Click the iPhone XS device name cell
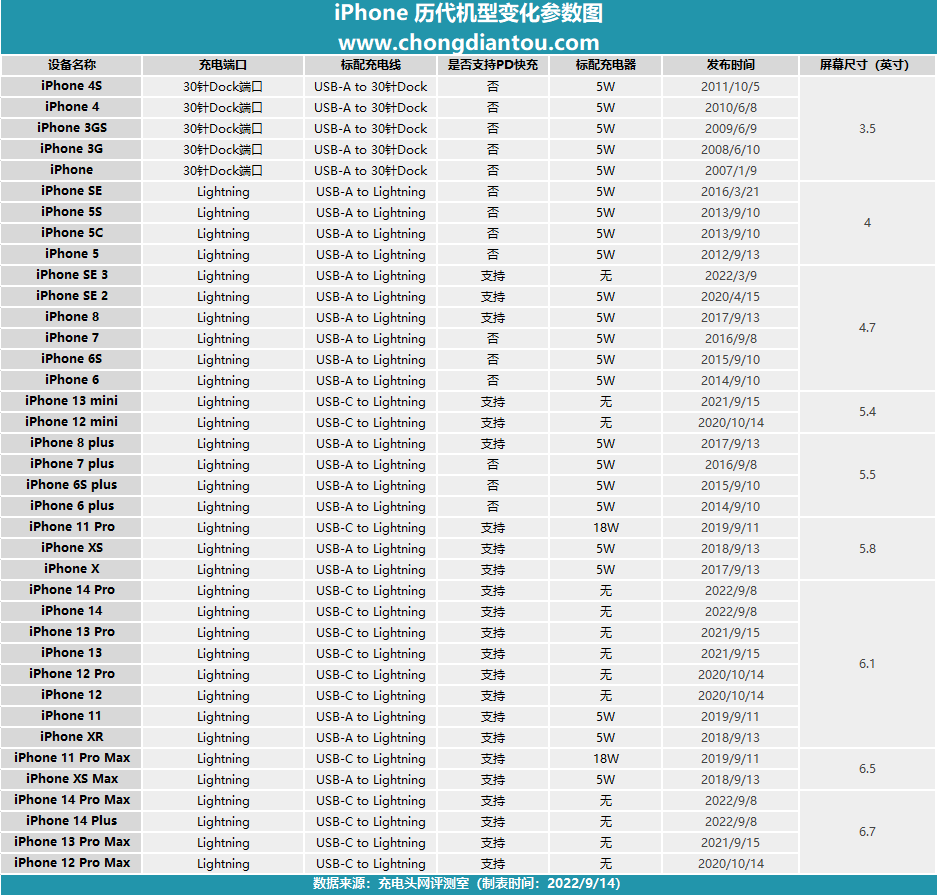937x895 pixels. coord(71,548)
